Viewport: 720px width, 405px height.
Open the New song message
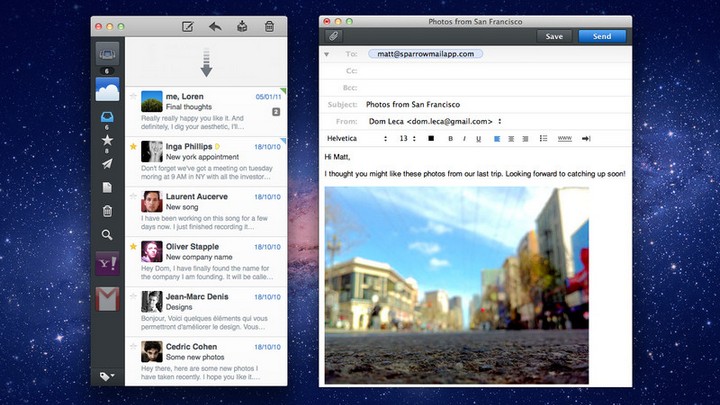click(206, 212)
